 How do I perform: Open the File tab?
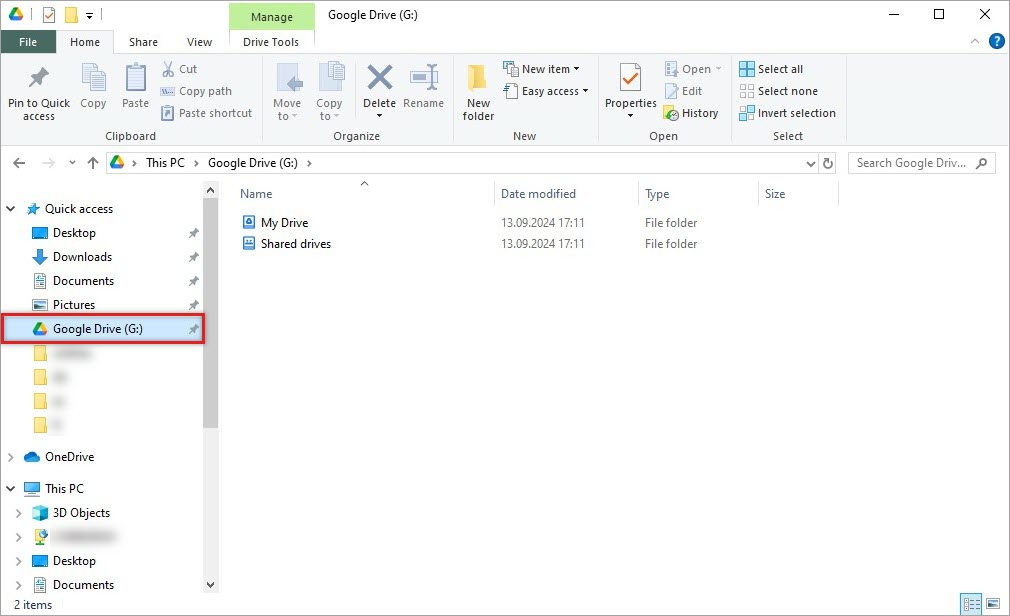coord(28,42)
